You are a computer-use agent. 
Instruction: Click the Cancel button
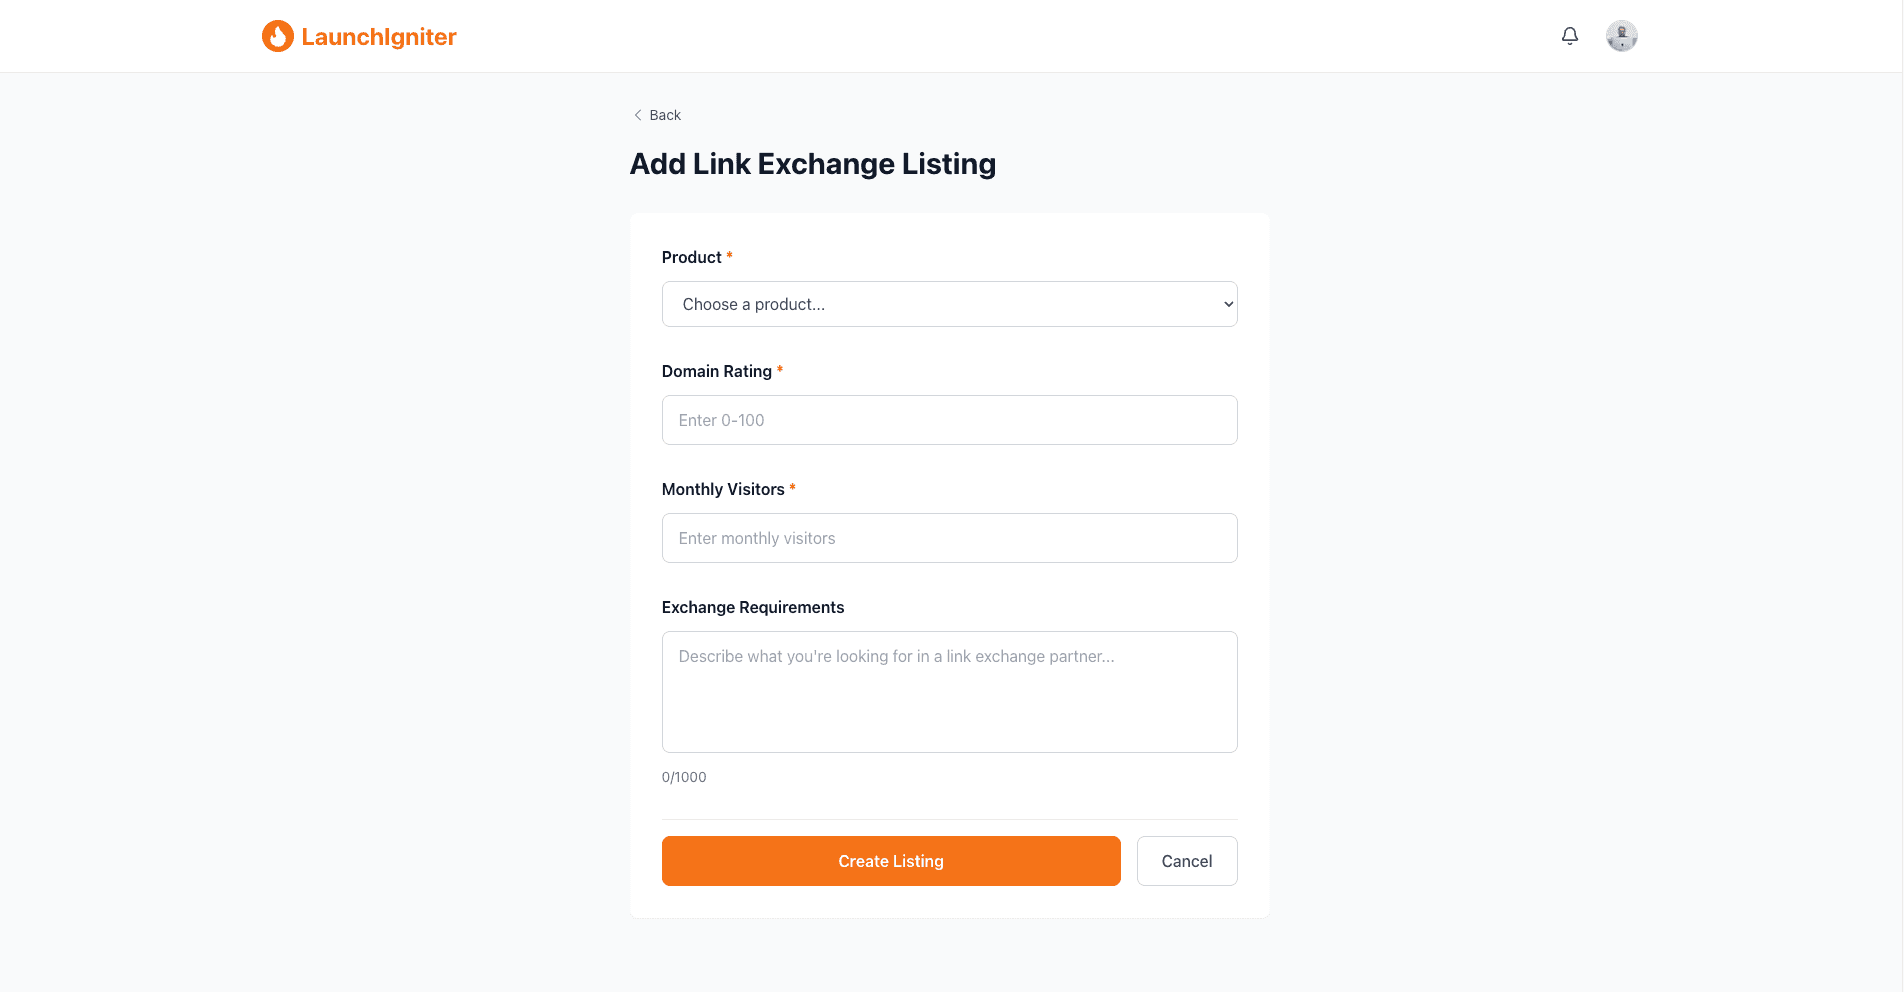[1186, 860]
